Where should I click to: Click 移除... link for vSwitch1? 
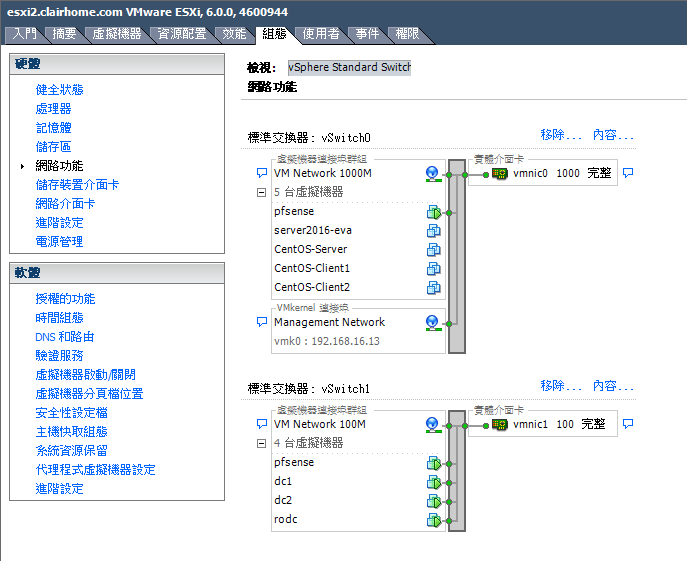[x=561, y=386]
